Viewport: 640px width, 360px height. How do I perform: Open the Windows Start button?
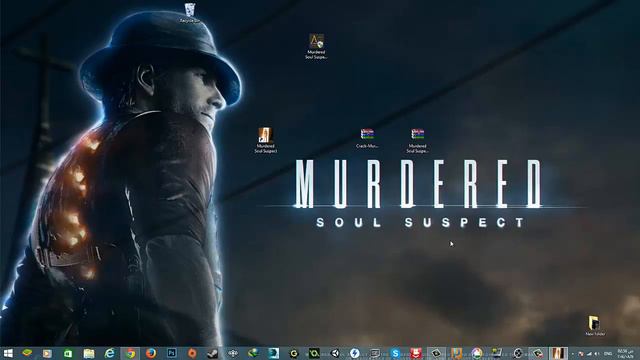click(x=8, y=353)
